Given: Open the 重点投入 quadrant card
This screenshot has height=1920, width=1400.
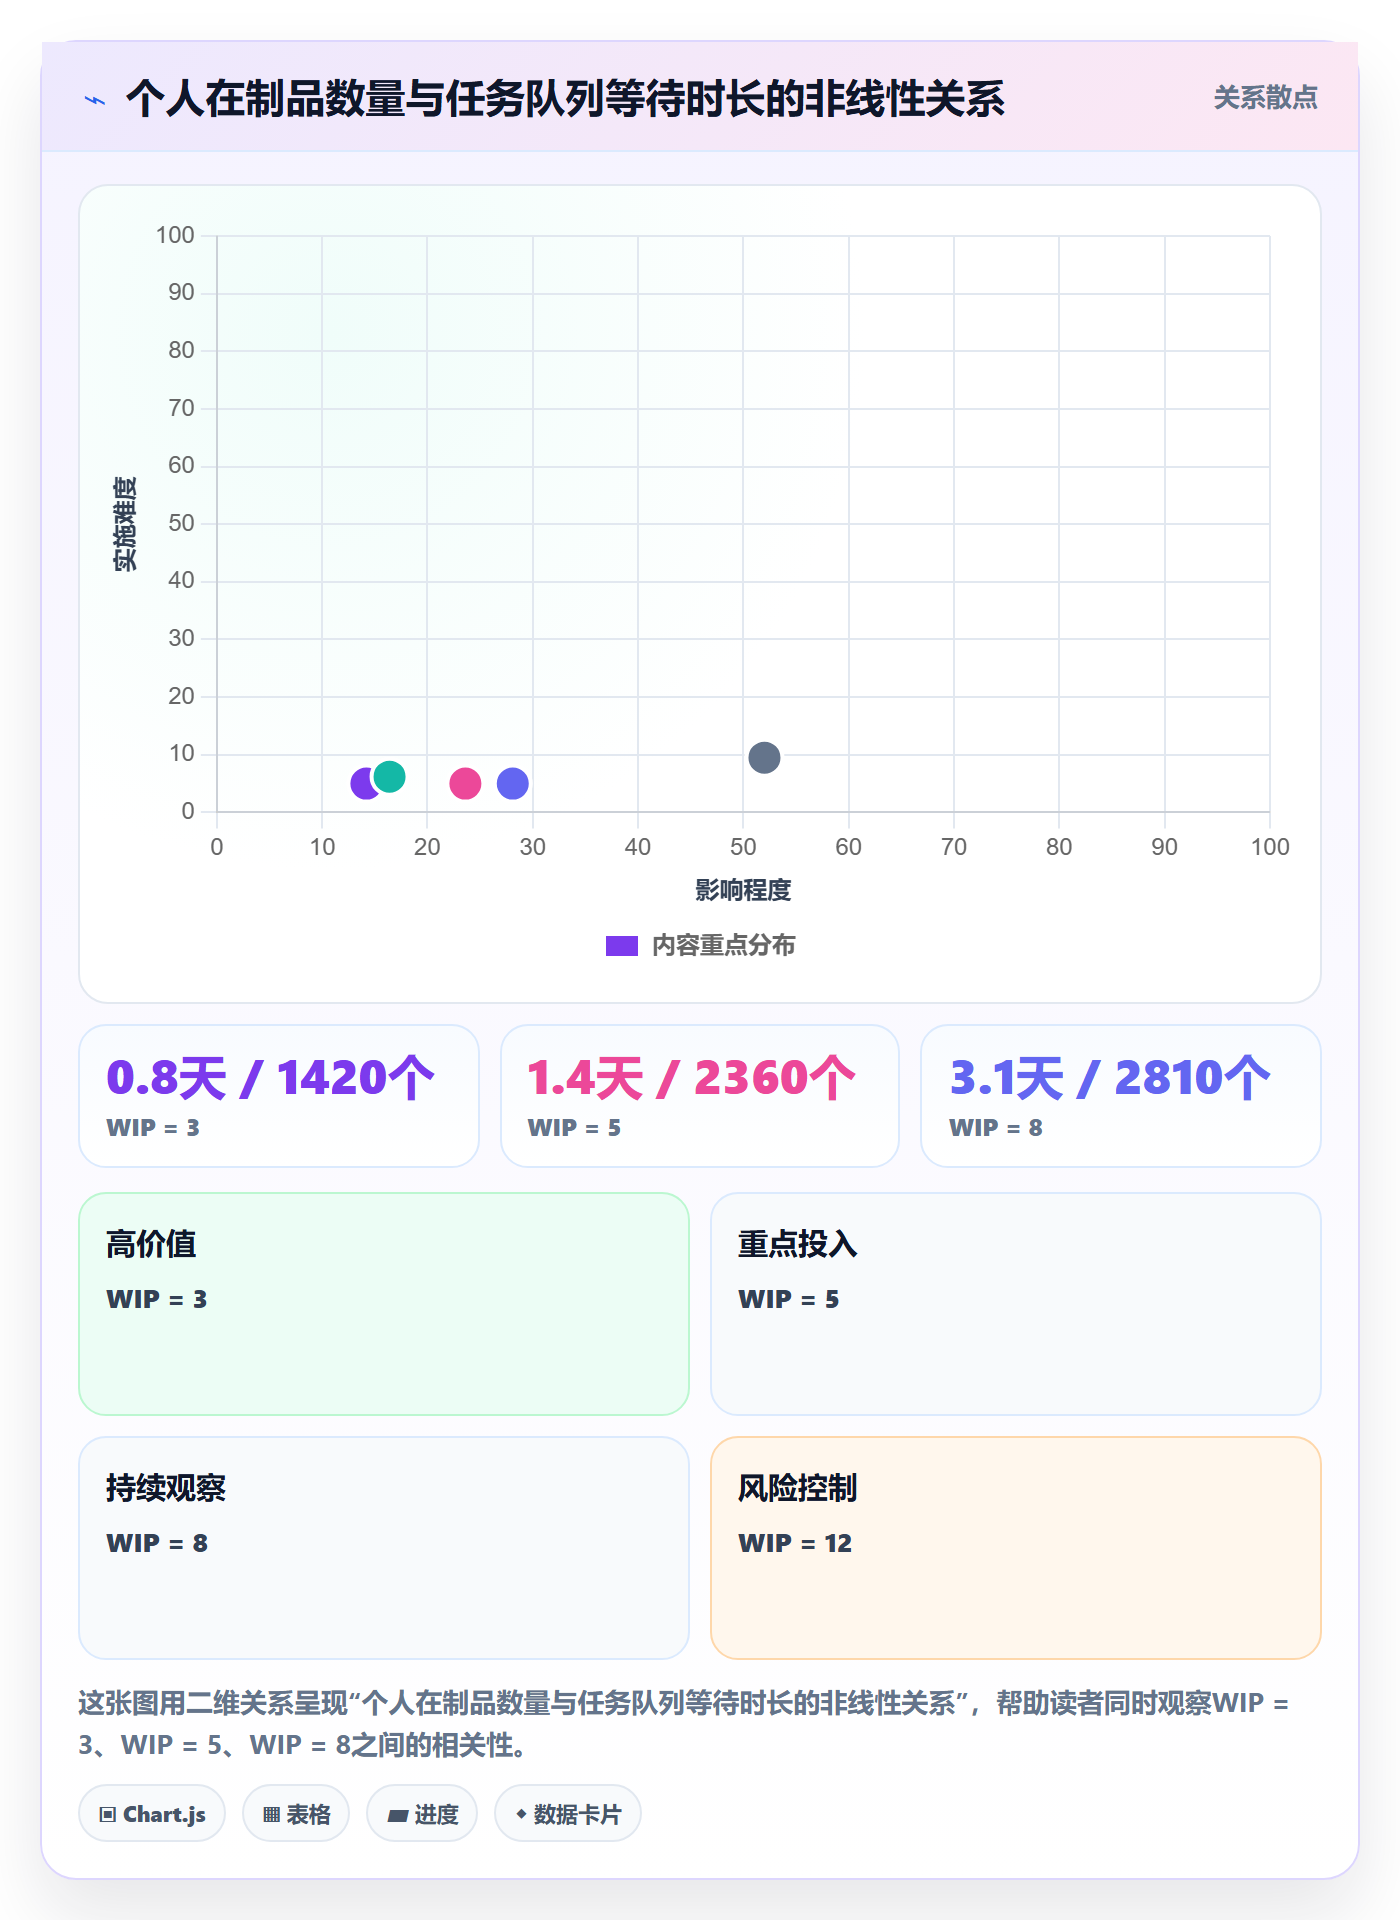Looking at the screenshot, I should (1016, 1303).
